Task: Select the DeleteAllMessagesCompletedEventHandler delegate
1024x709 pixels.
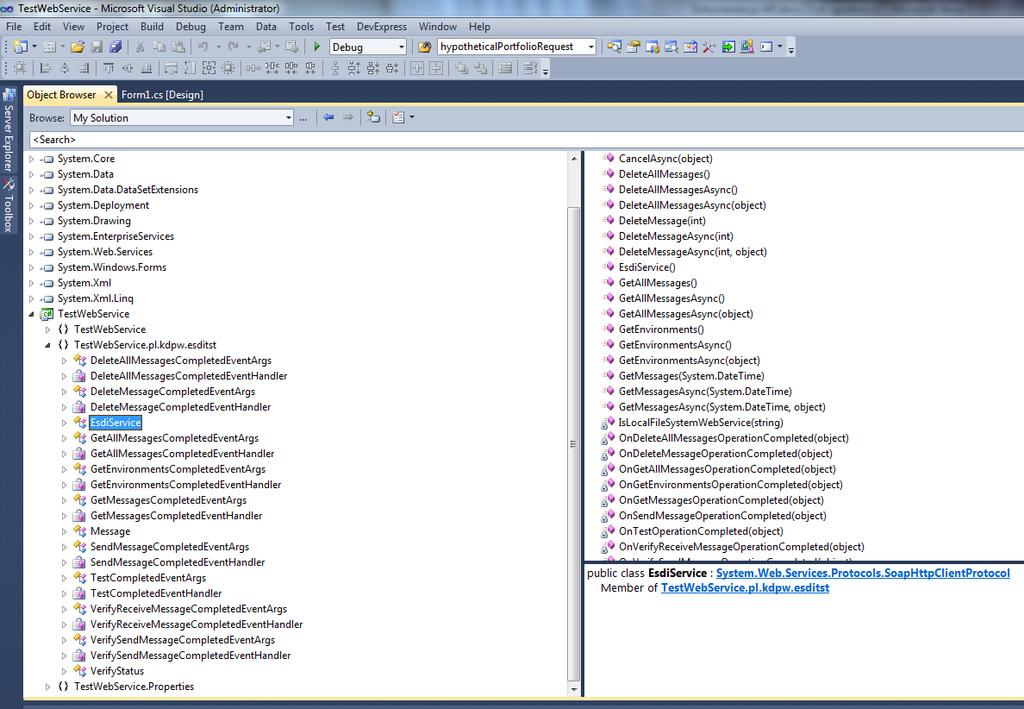Action: [189, 376]
